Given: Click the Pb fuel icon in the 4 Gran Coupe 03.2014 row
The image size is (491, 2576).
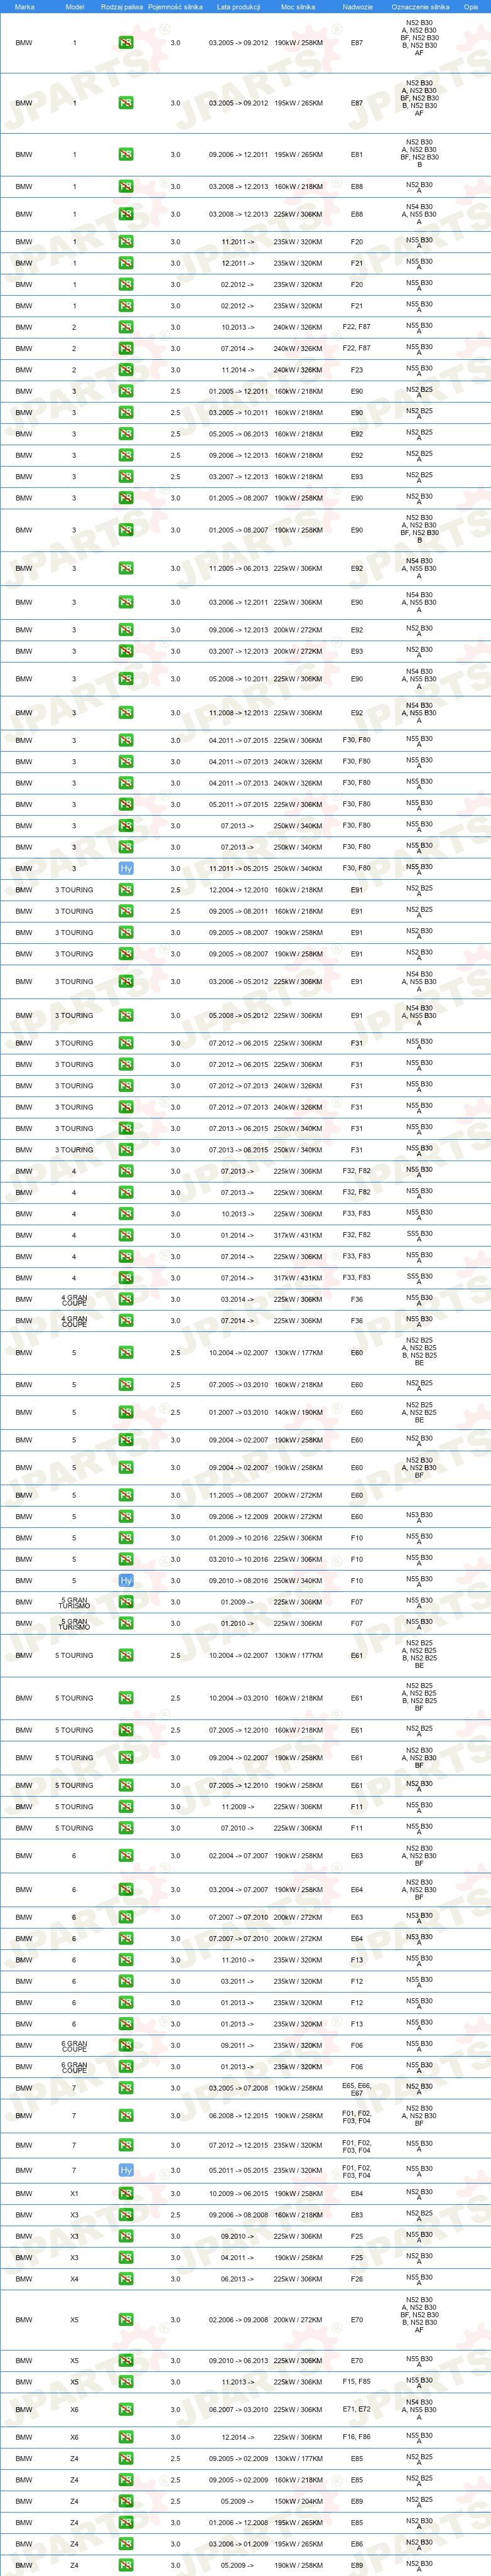Looking at the screenshot, I should click(126, 1299).
